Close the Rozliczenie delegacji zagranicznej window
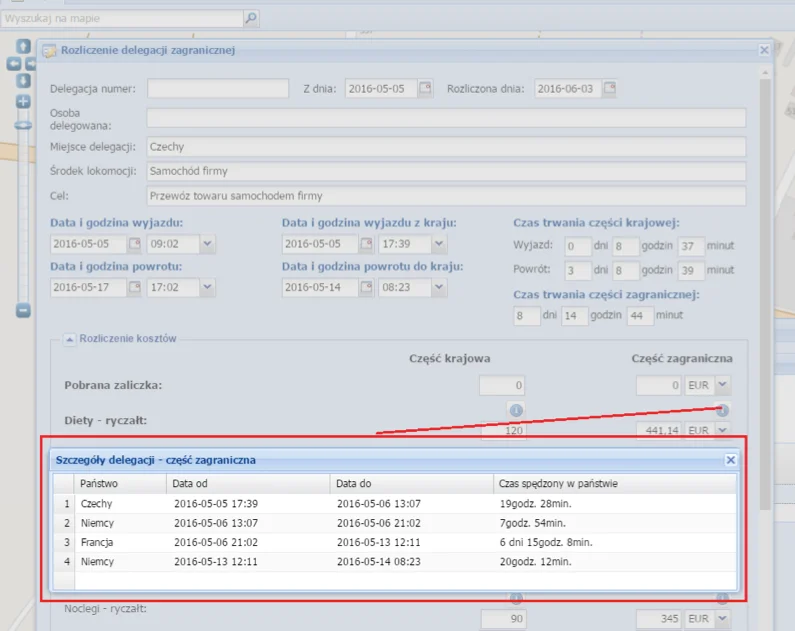795x631 pixels. coord(764,50)
